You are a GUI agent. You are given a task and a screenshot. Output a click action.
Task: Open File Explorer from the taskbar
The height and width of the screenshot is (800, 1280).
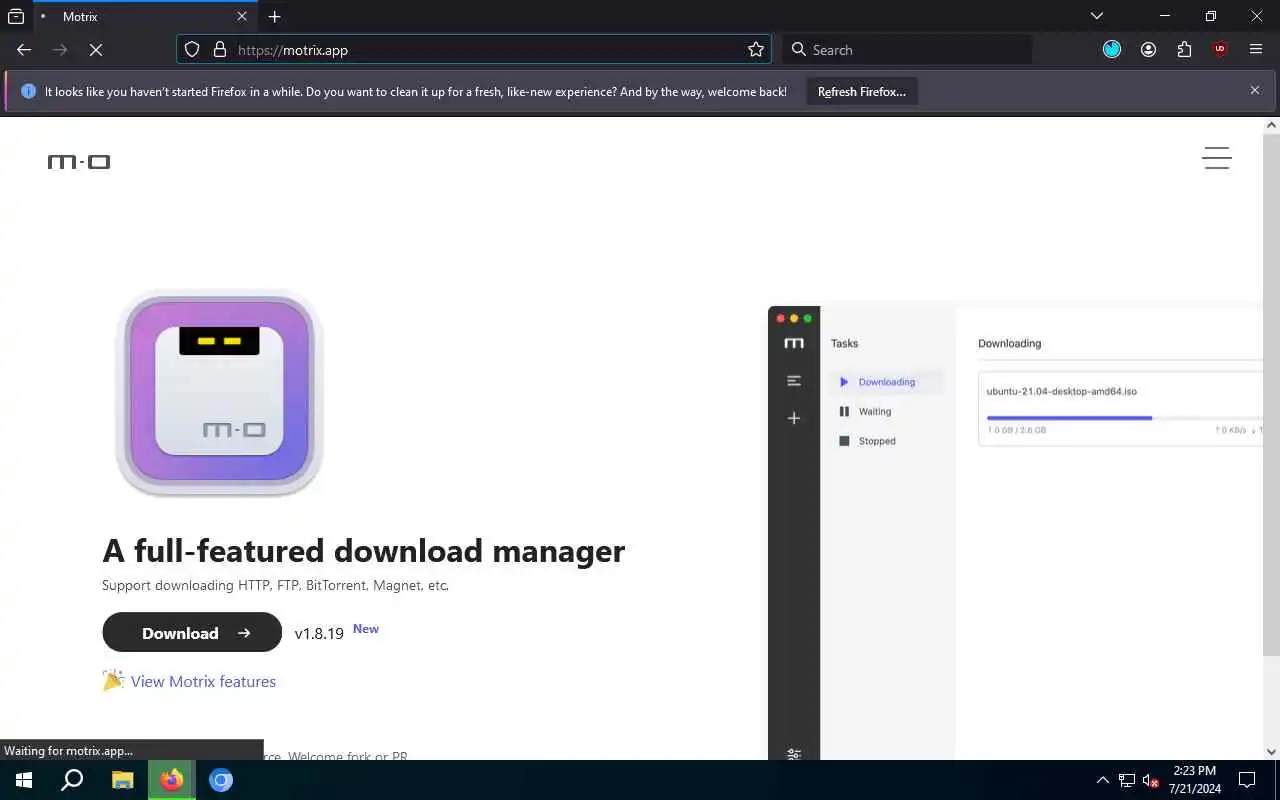coord(122,780)
